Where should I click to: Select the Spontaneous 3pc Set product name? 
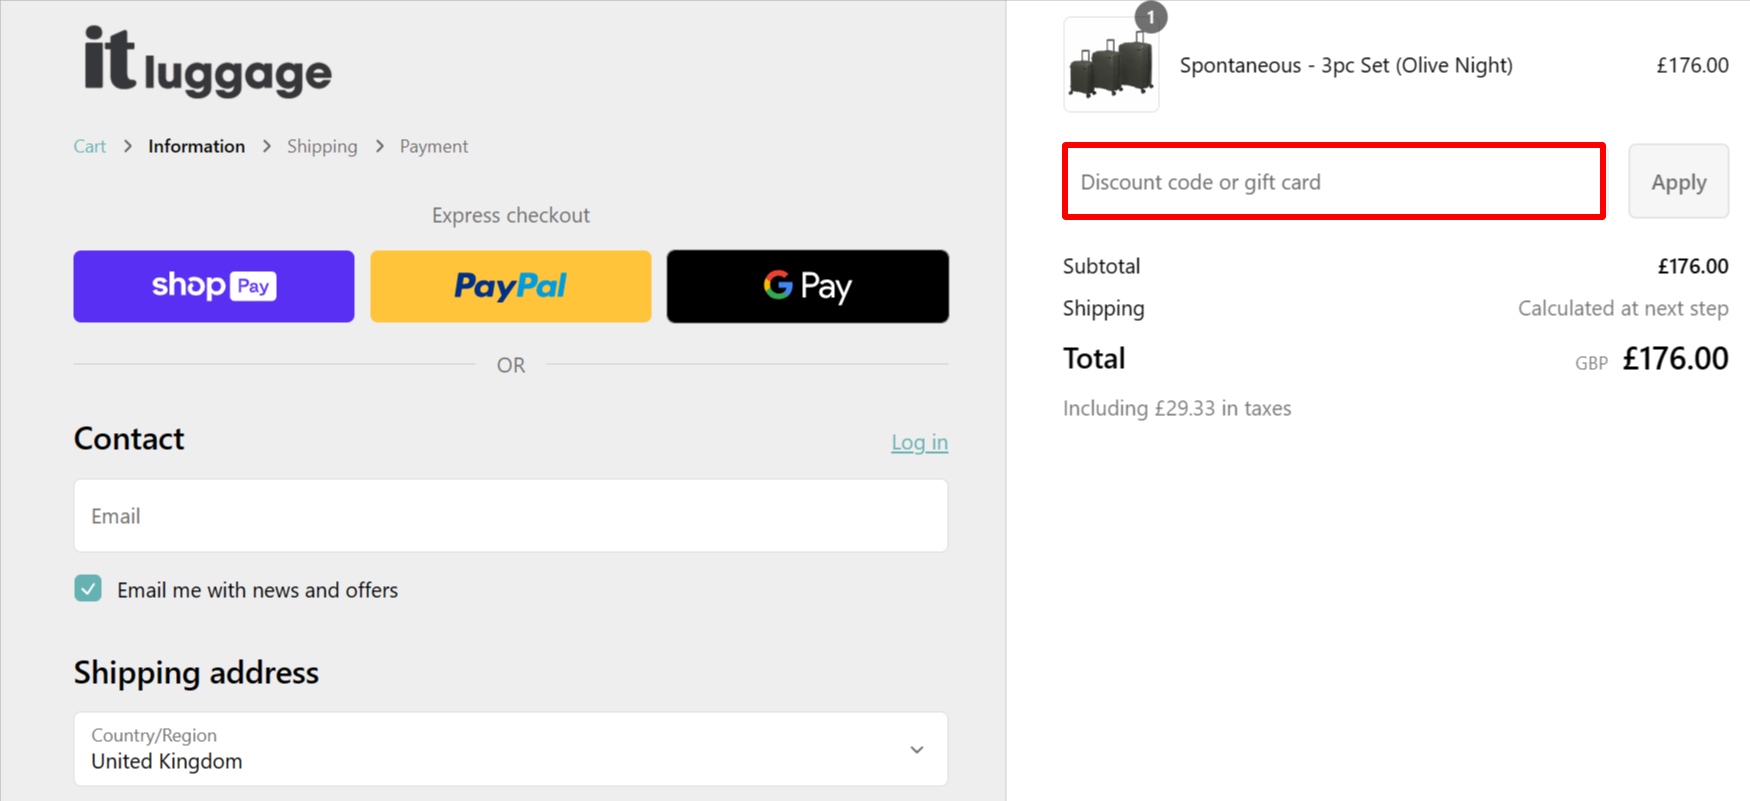[x=1346, y=65]
